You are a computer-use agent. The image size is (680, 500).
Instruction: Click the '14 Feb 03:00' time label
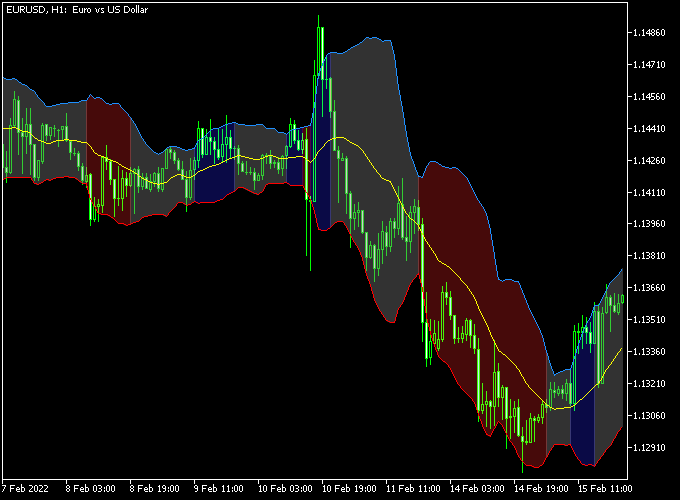[477, 489]
